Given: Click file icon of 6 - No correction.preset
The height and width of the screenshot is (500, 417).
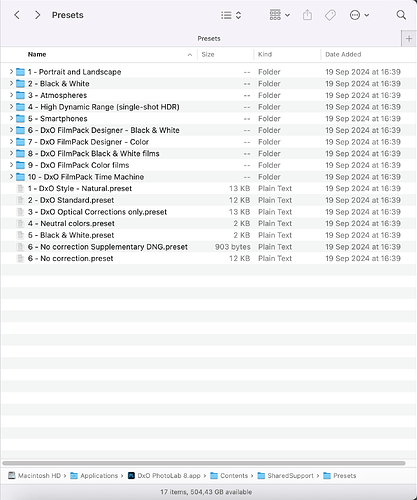Looking at the screenshot, I should pyautogui.click(x=20, y=258).
